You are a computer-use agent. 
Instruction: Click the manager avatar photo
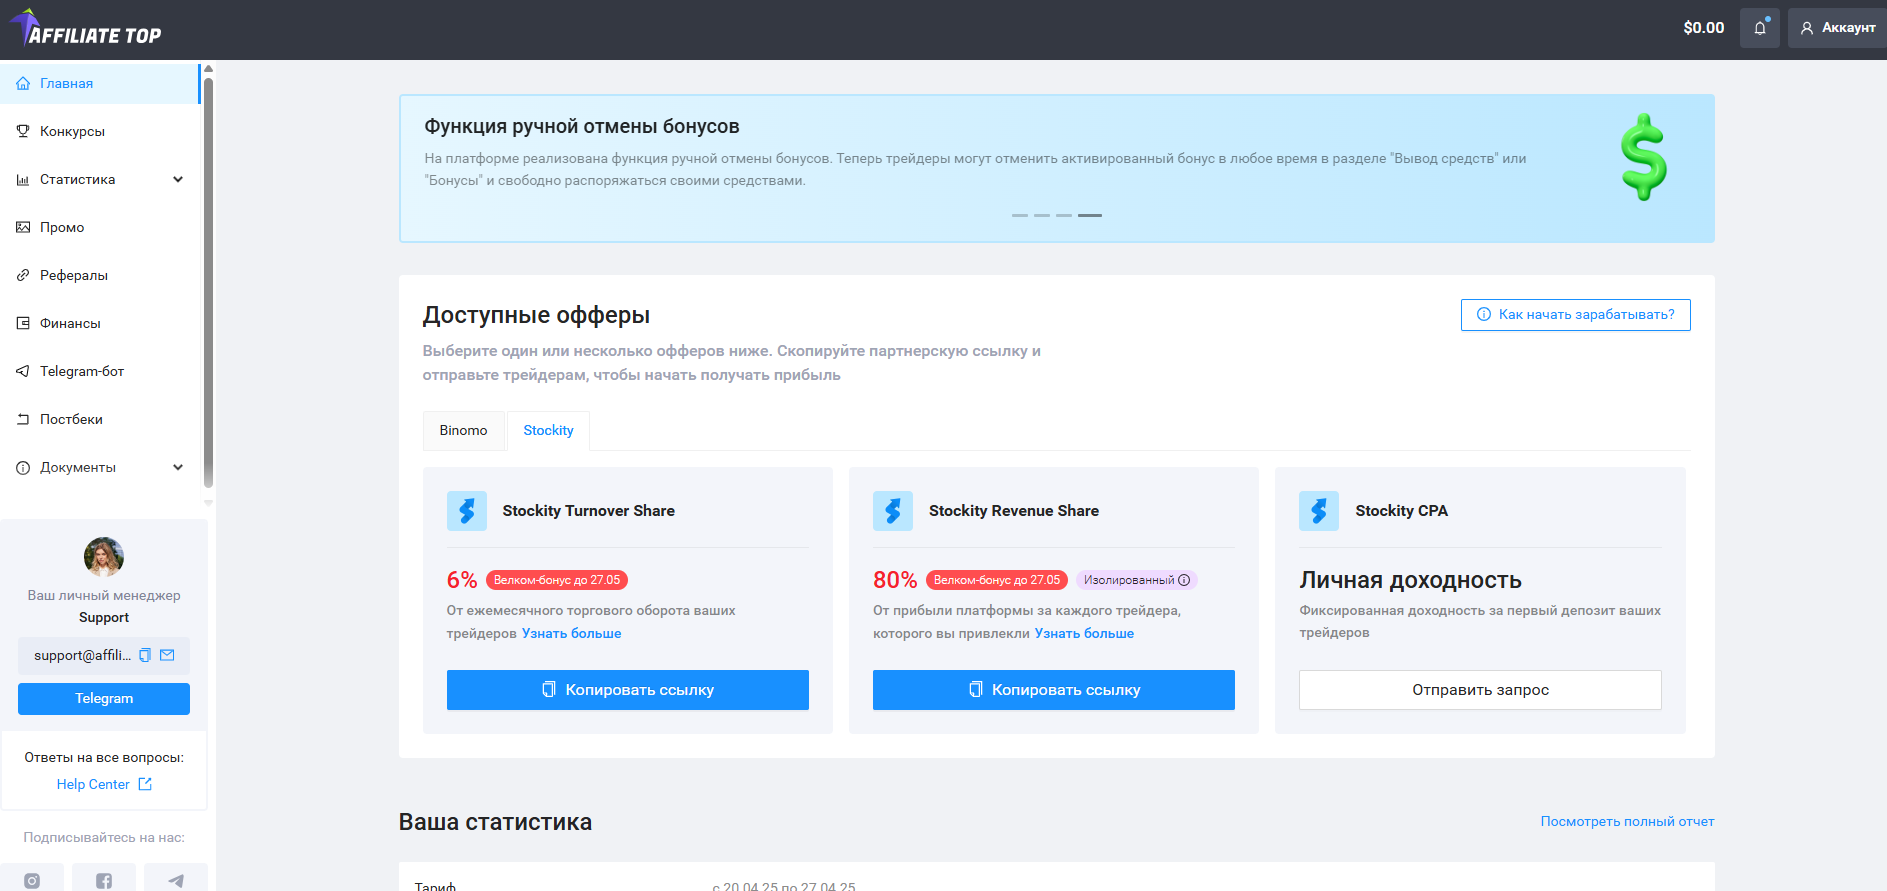[x=104, y=557]
